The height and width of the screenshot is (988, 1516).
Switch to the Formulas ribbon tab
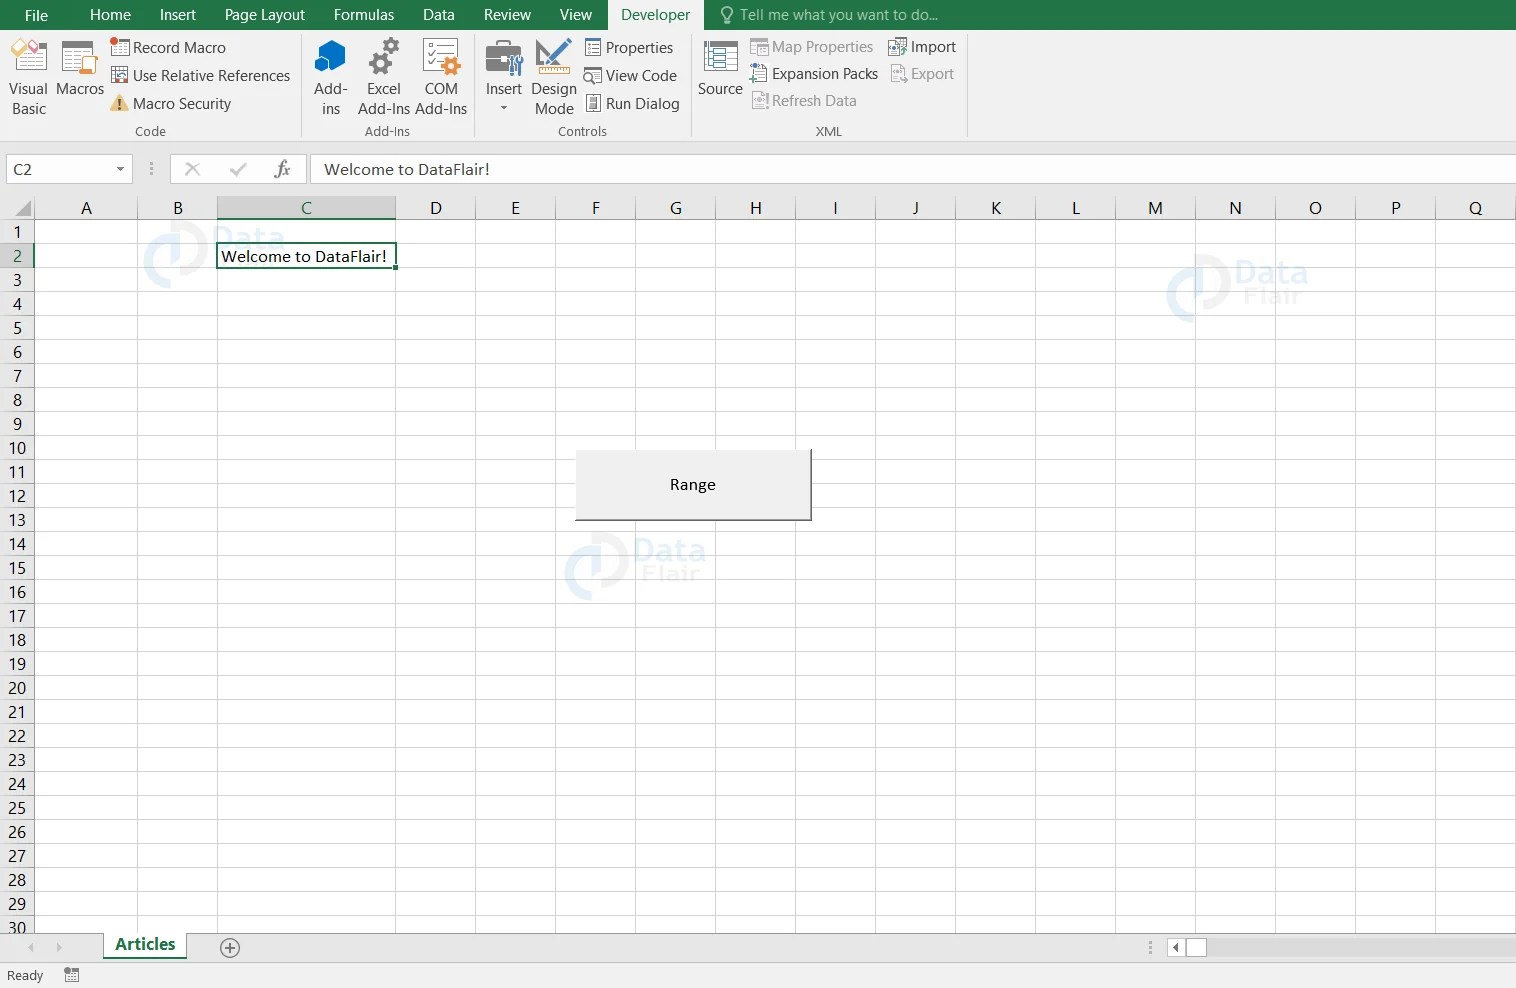point(363,14)
